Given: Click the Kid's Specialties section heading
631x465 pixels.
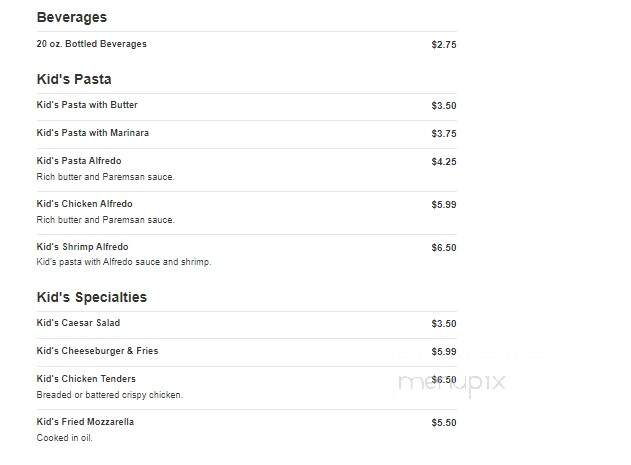Looking at the screenshot, I should click(92, 297).
